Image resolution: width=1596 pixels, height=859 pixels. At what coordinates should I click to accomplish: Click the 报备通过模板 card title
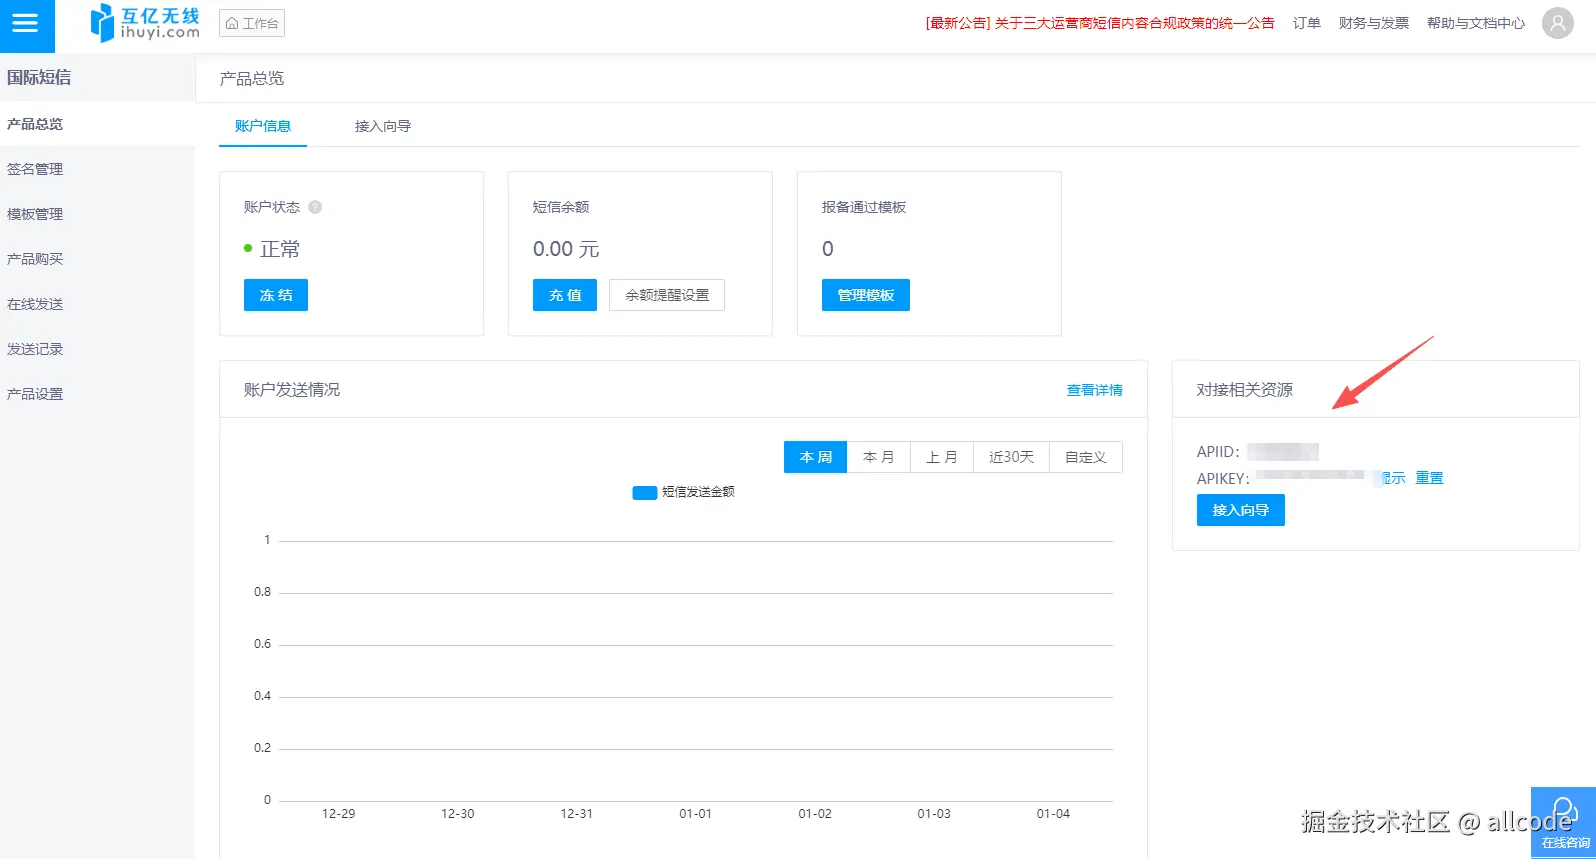(x=864, y=207)
